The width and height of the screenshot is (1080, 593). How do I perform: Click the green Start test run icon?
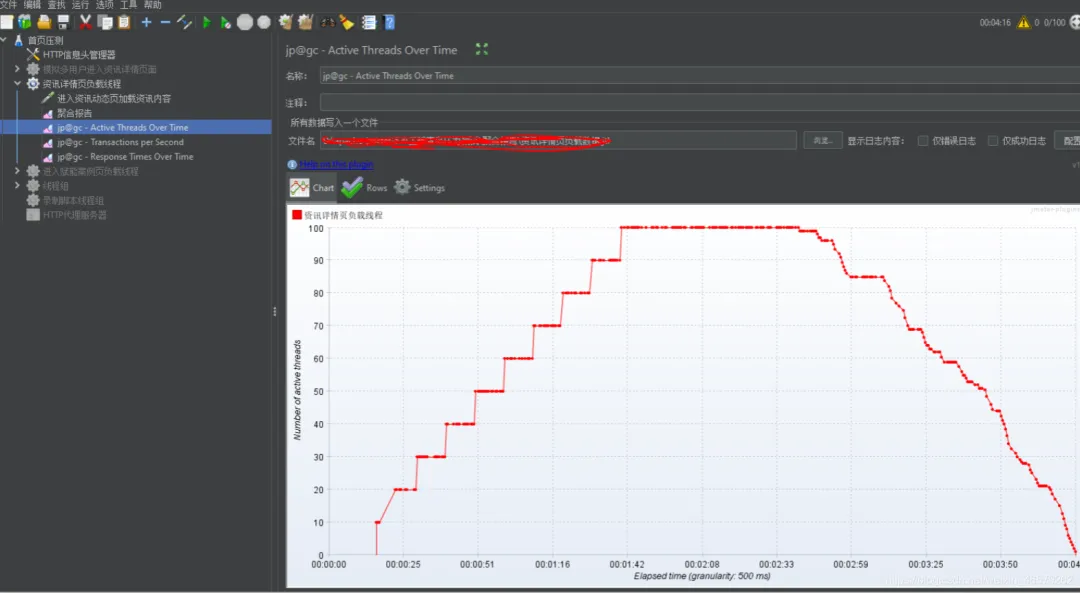click(x=207, y=23)
